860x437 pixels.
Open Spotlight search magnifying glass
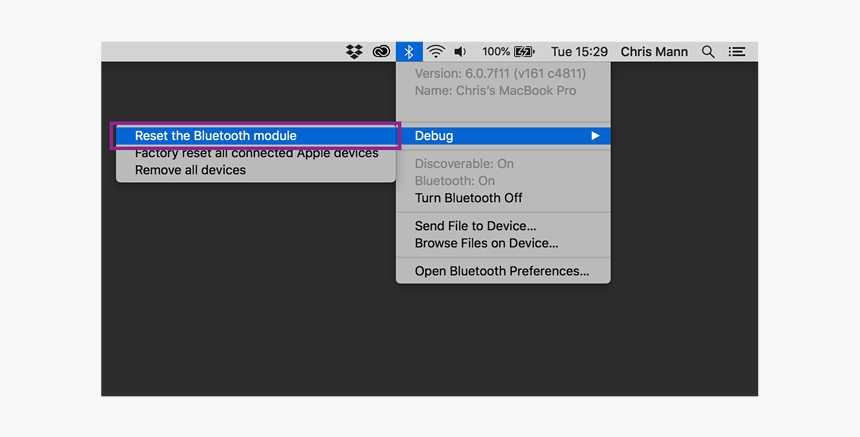[708, 52]
